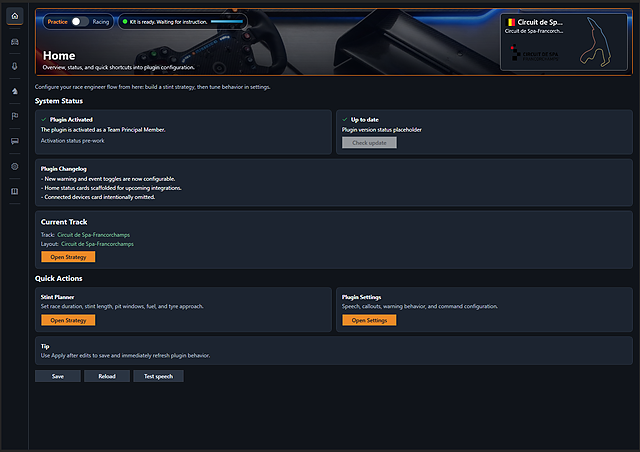
Task: Open the book guide icon in the sidebar
Action: tap(15, 191)
